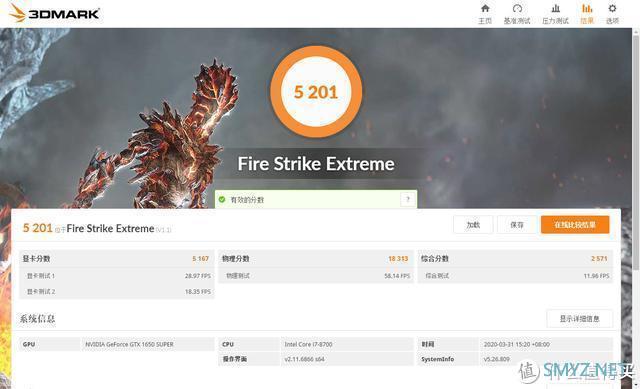This screenshot has height=389, width=640.
Task: Click the 综合分数 header
Action: [435, 258]
